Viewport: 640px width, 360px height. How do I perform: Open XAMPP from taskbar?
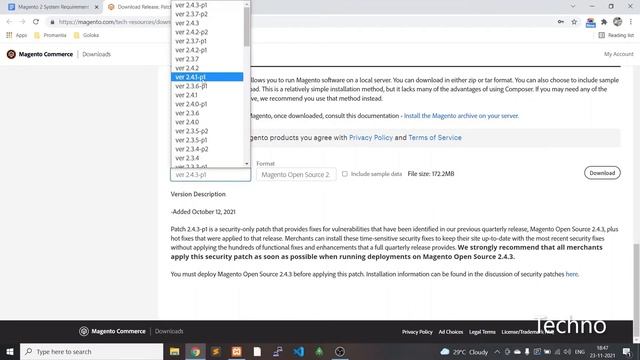tap(237, 351)
